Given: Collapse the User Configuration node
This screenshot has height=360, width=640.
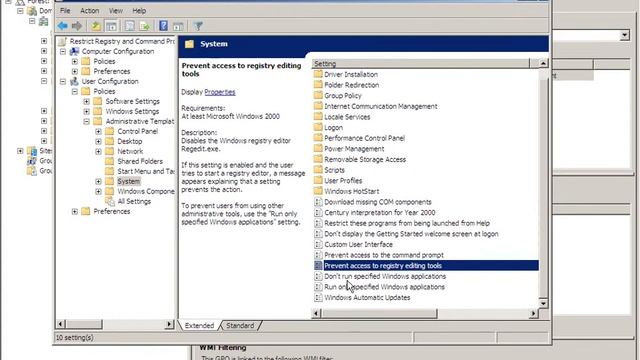Looking at the screenshot, I should click(63, 81).
